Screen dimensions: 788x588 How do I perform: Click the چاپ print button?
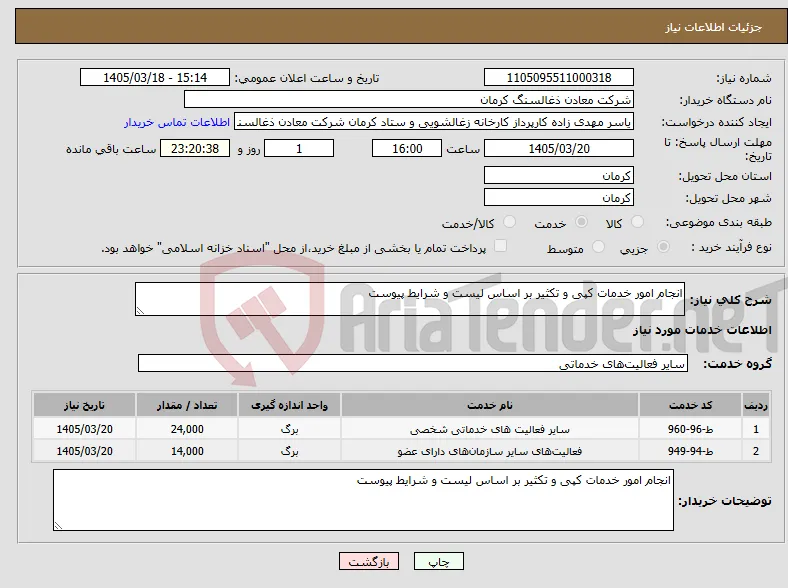(x=439, y=561)
